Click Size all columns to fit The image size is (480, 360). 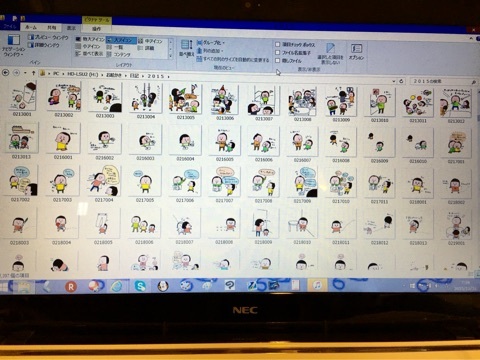(233, 60)
